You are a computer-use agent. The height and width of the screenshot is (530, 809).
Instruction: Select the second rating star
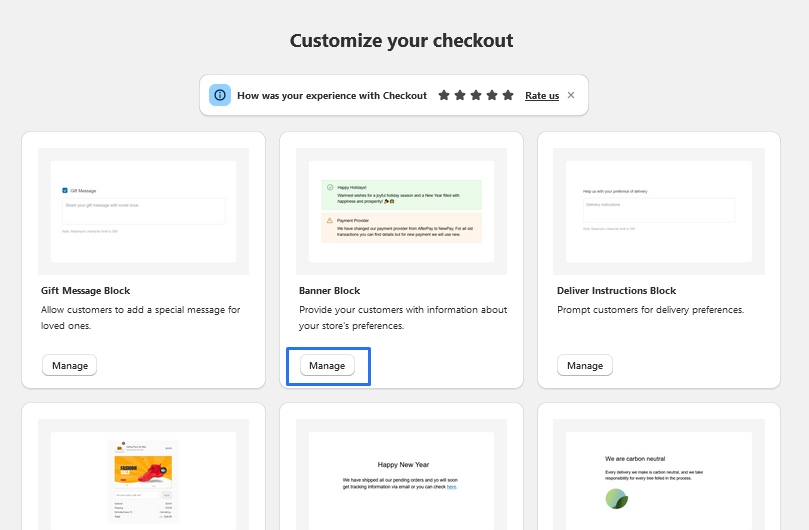(460, 95)
